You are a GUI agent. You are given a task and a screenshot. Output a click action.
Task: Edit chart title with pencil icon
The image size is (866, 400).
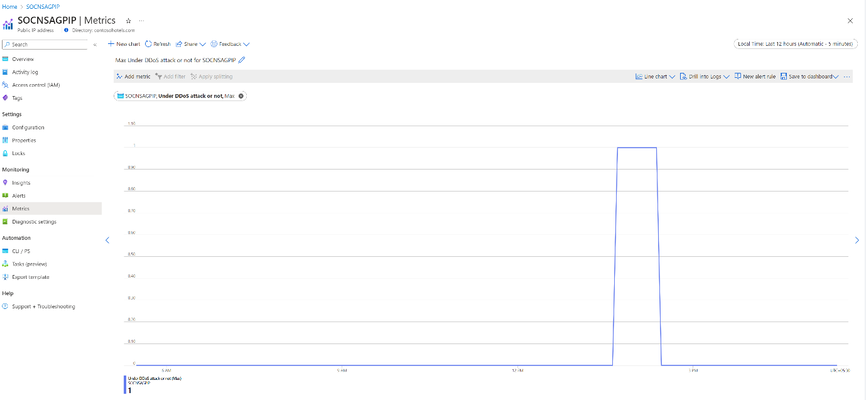tap(242, 60)
